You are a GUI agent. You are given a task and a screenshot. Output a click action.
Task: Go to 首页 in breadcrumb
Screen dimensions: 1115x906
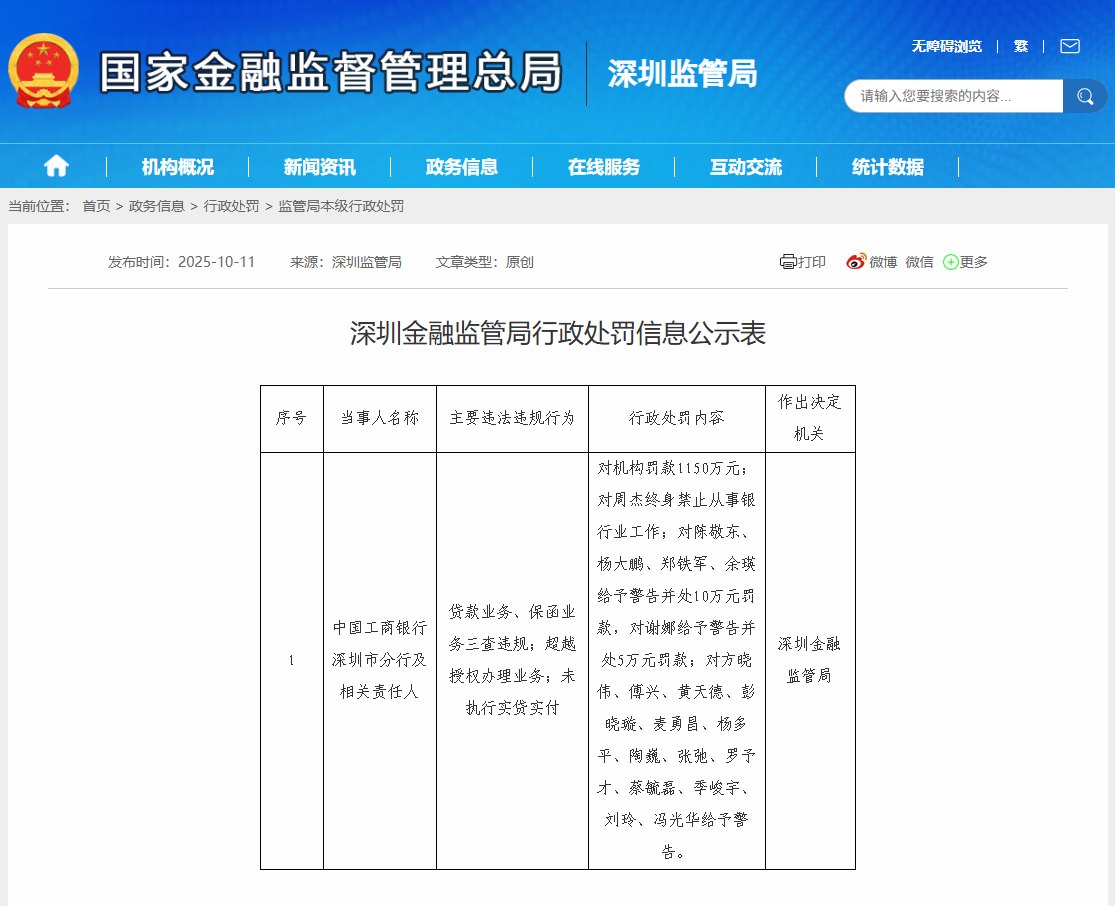[96, 206]
